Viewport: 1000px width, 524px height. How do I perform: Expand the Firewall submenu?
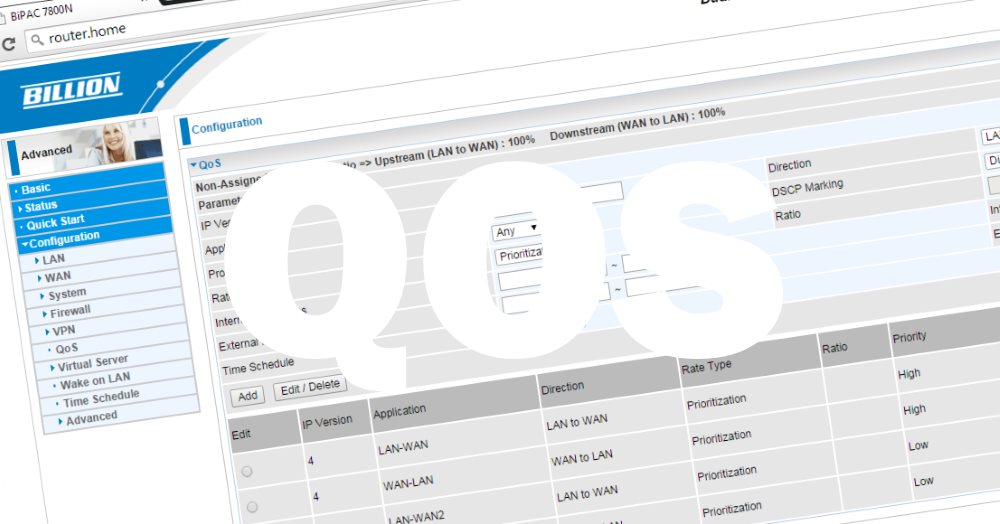coord(70,312)
